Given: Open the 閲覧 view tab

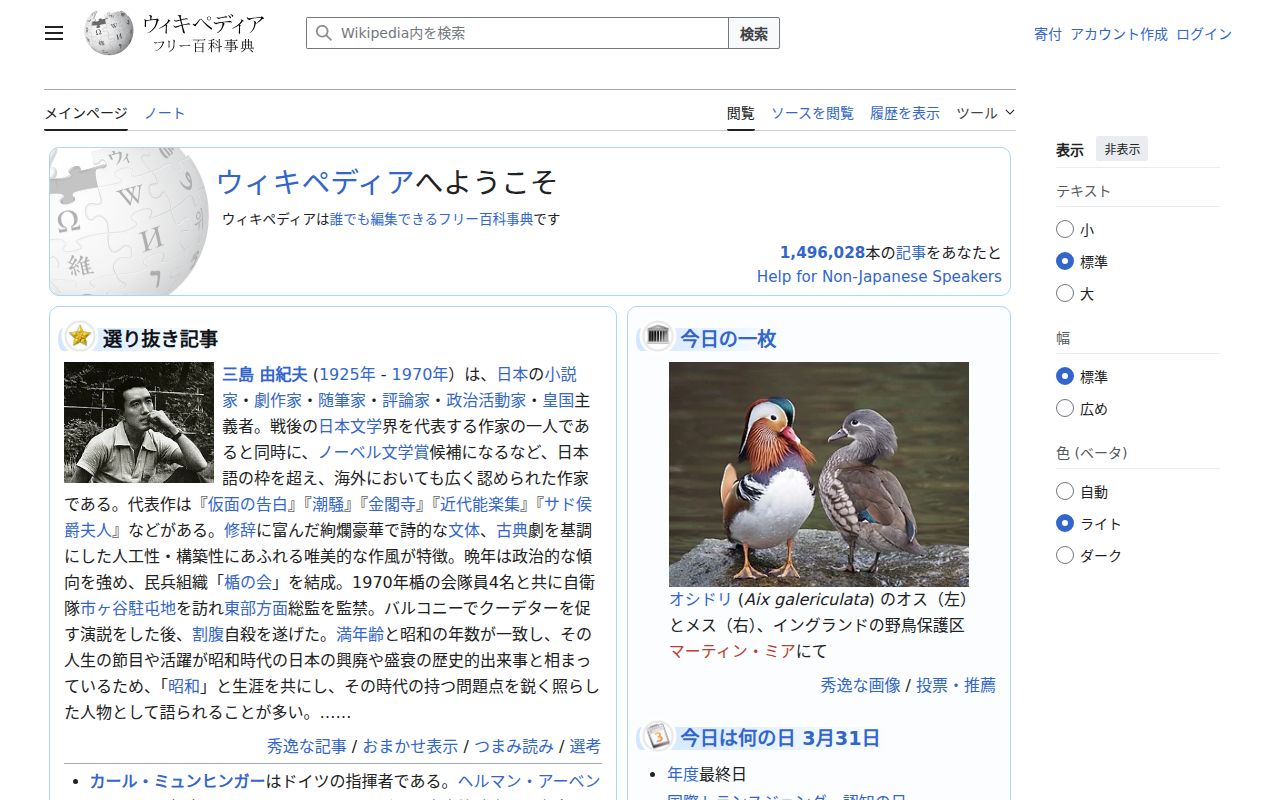Looking at the screenshot, I should (x=741, y=113).
